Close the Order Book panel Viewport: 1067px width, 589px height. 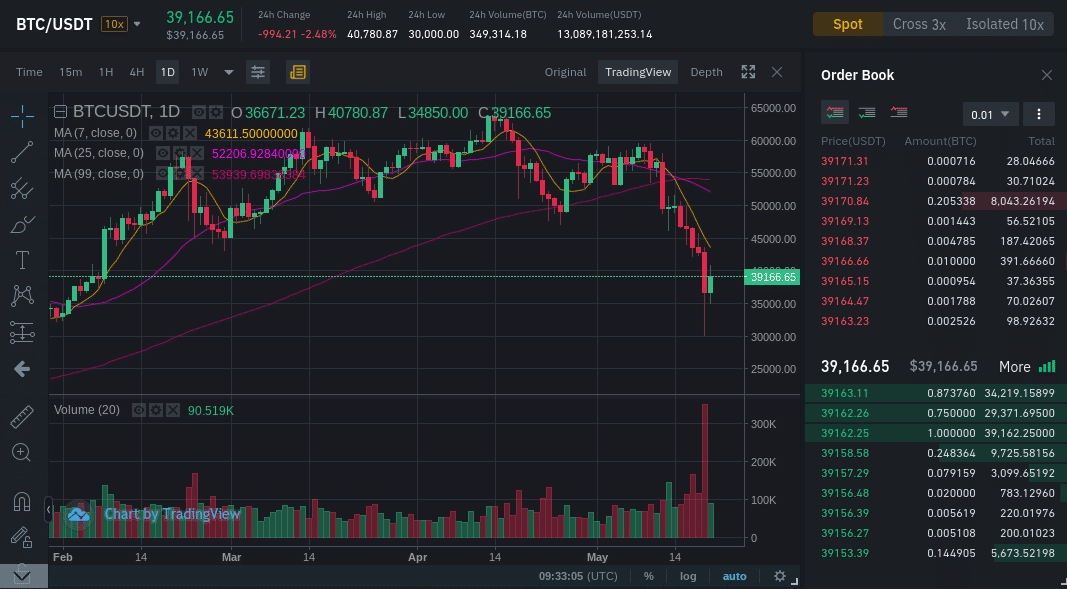click(1047, 75)
